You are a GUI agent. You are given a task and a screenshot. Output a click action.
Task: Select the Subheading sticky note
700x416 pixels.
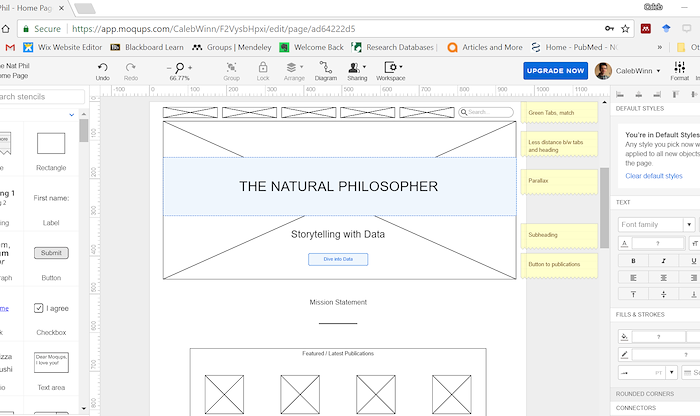tap(559, 235)
